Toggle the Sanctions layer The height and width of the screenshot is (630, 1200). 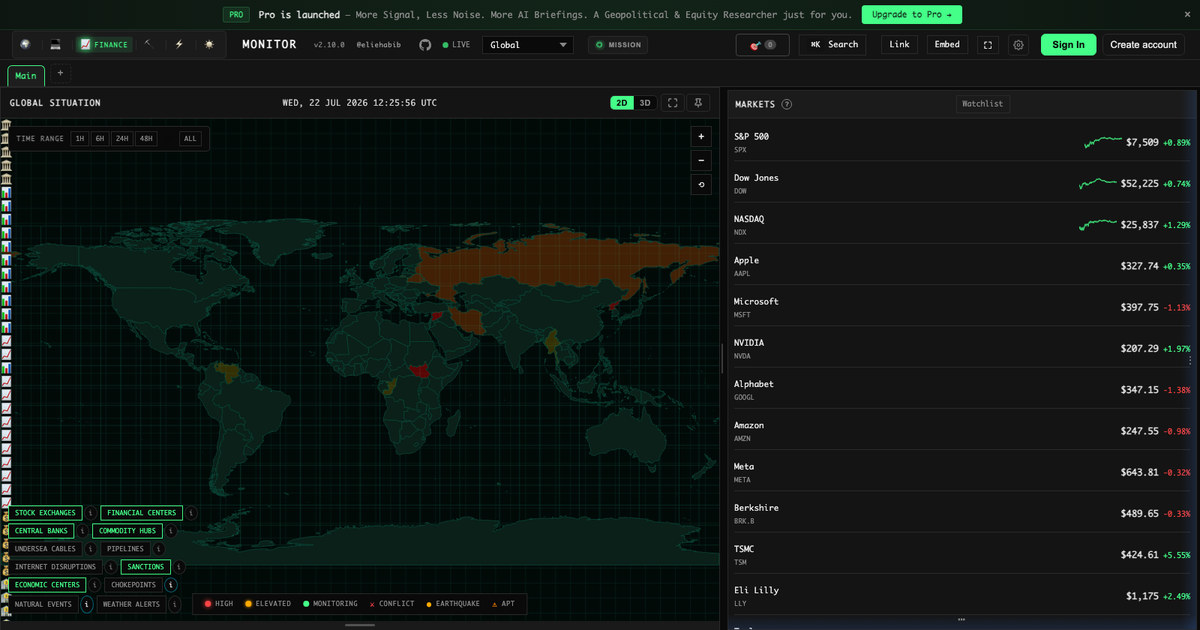[146, 567]
